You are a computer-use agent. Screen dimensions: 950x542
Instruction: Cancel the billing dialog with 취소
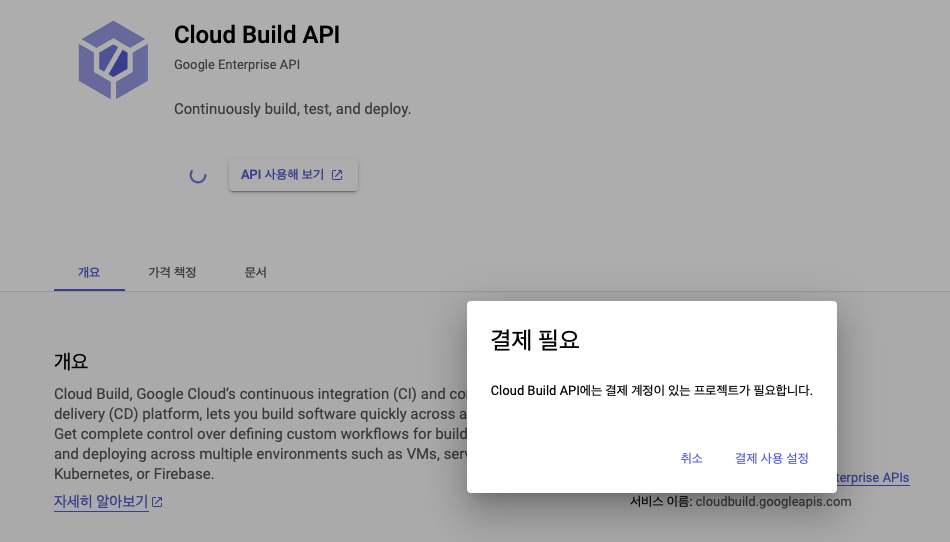(x=691, y=458)
